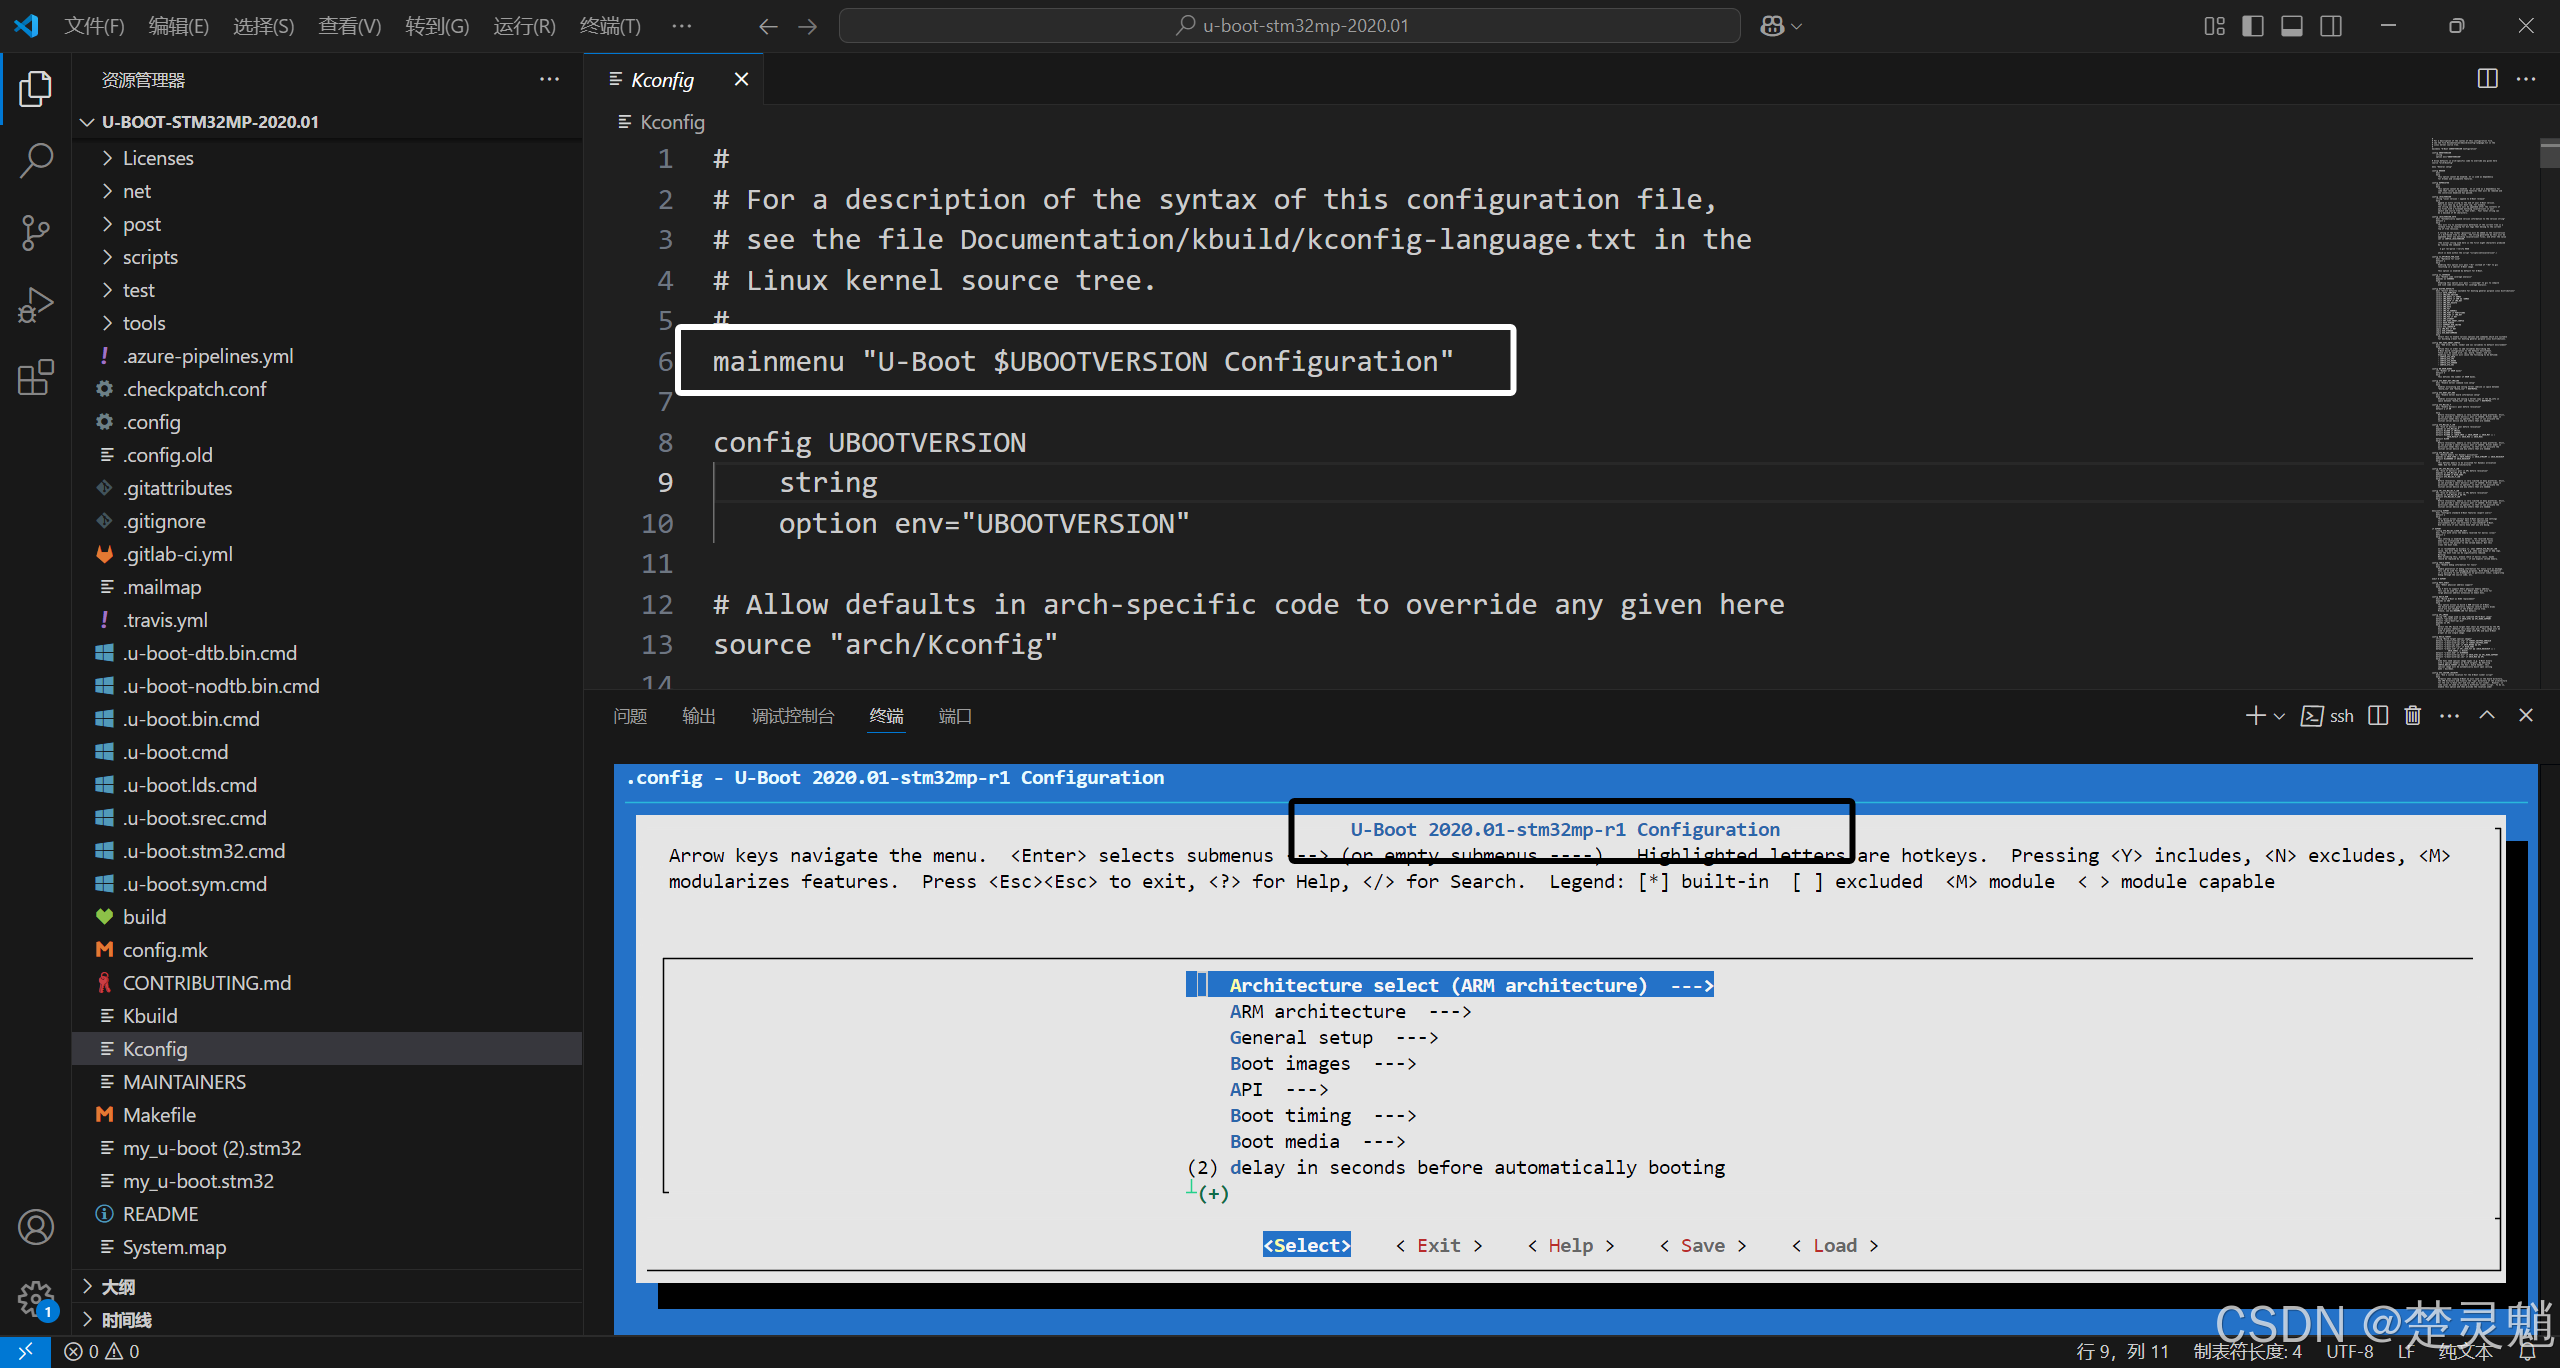The image size is (2560, 1368).
Task: Click the title bar search box
Action: pos(1290,26)
